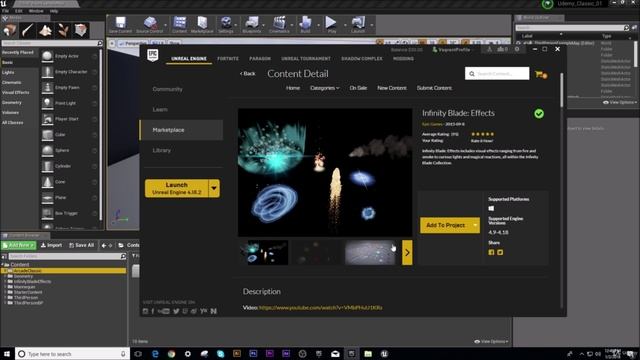This screenshot has height=360, width=640.
Task: Share the asset via Facebook share icon
Action: [491, 252]
